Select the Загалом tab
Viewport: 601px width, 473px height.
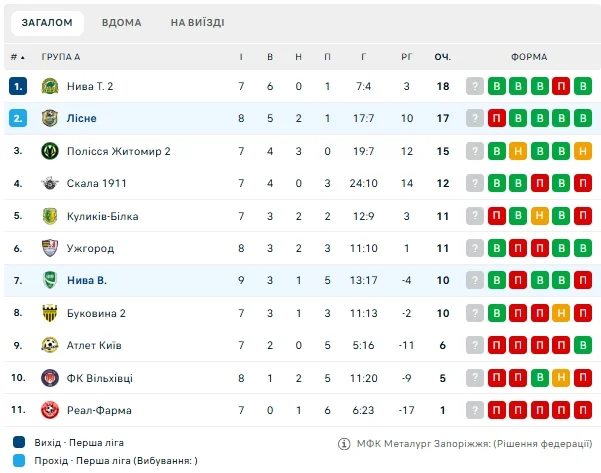(47, 22)
